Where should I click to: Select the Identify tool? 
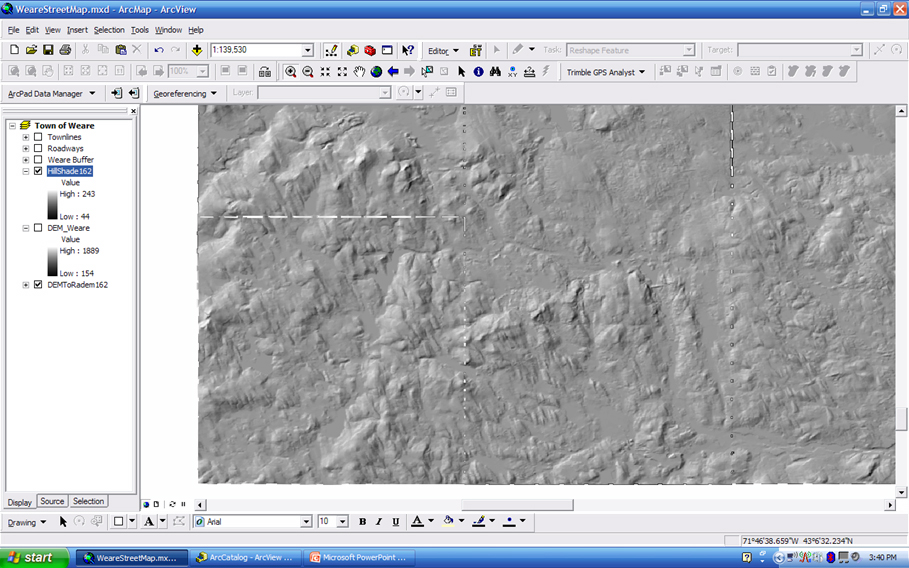[478, 72]
